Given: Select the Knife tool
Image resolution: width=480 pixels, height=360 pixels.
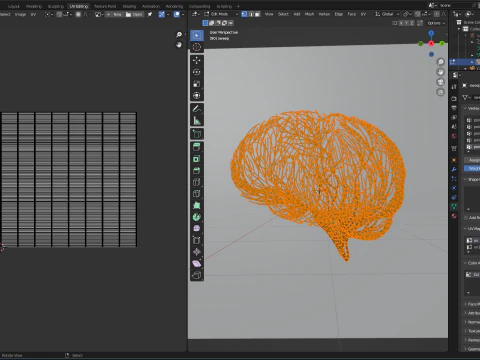Looking at the screenshot, I should tap(197, 194).
